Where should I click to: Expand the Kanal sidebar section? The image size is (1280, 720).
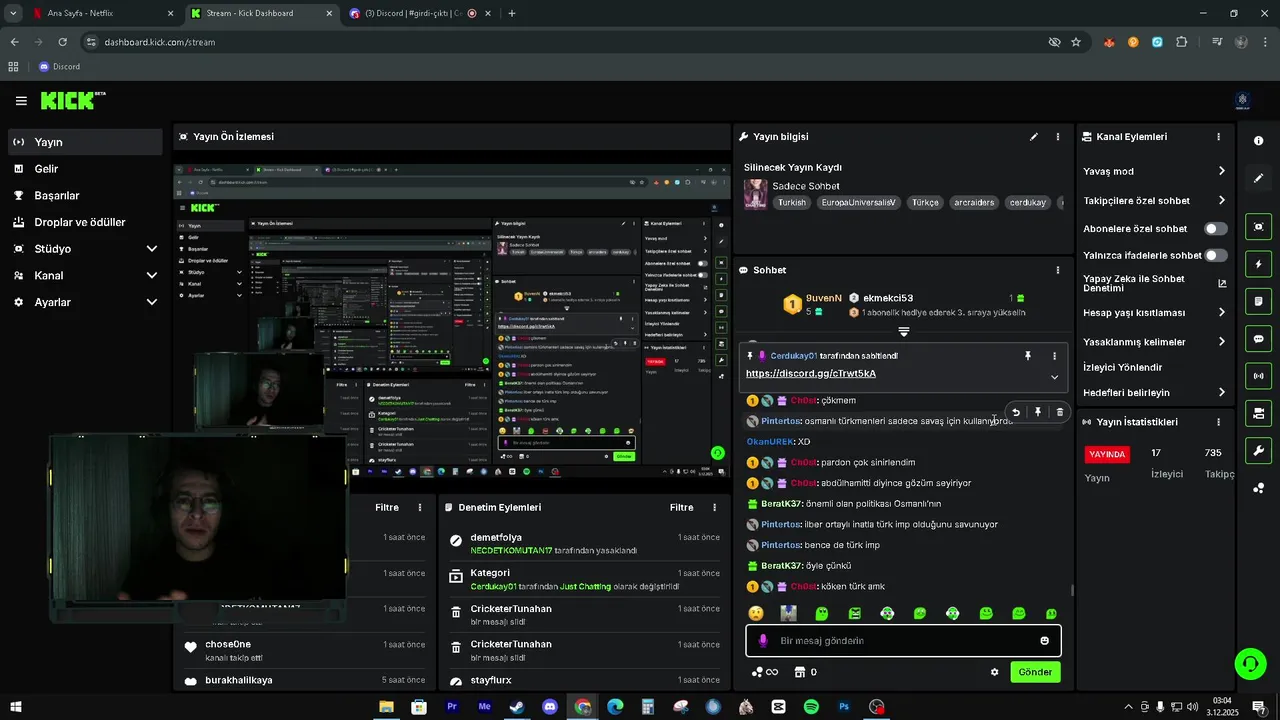point(152,275)
